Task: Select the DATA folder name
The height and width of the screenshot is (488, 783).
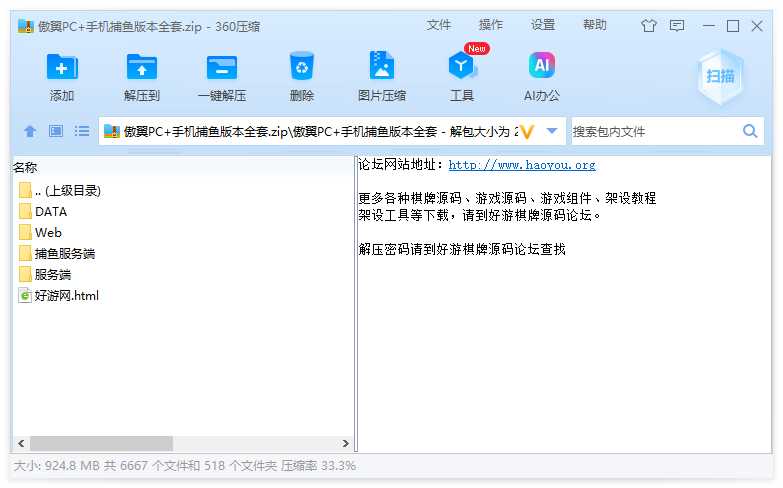Action: 51,212
